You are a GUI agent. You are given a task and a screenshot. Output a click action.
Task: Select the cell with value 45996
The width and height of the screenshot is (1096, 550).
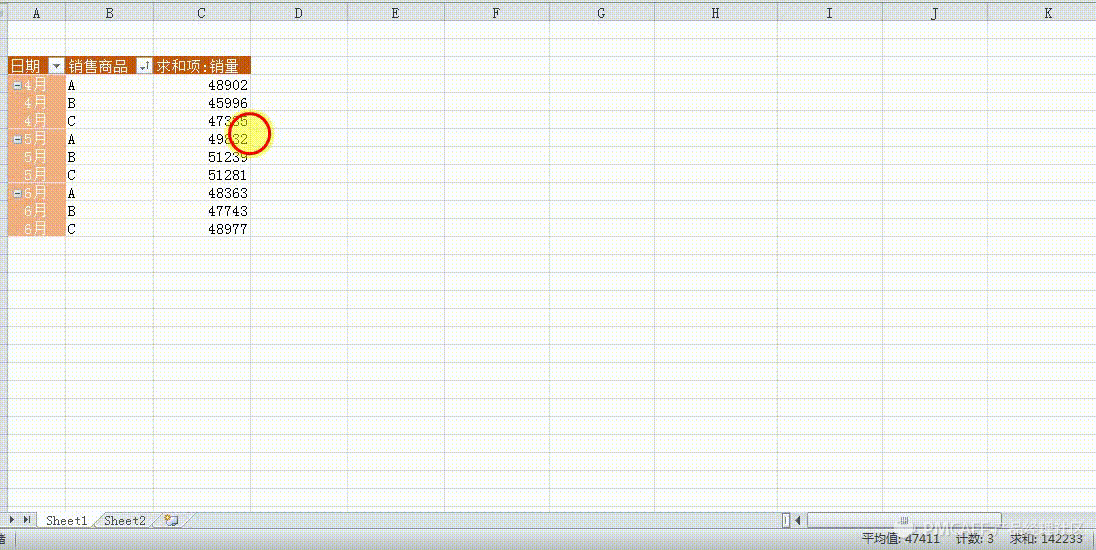(201, 103)
